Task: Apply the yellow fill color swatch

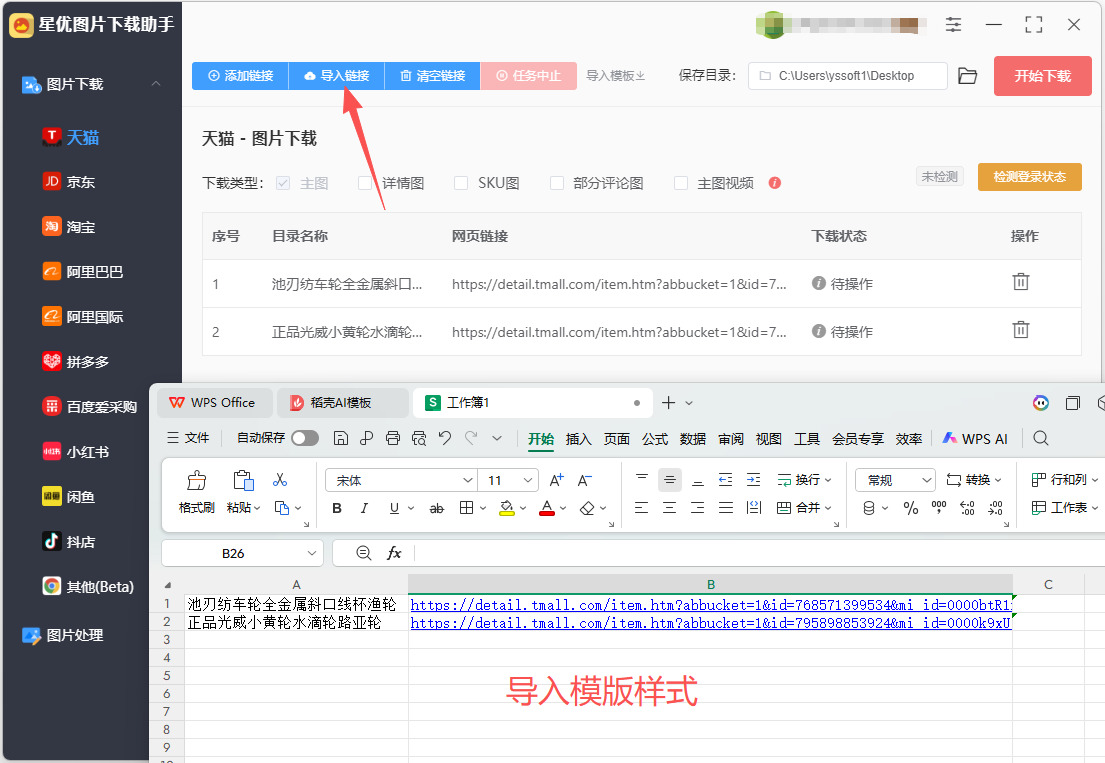Action: coord(507,508)
